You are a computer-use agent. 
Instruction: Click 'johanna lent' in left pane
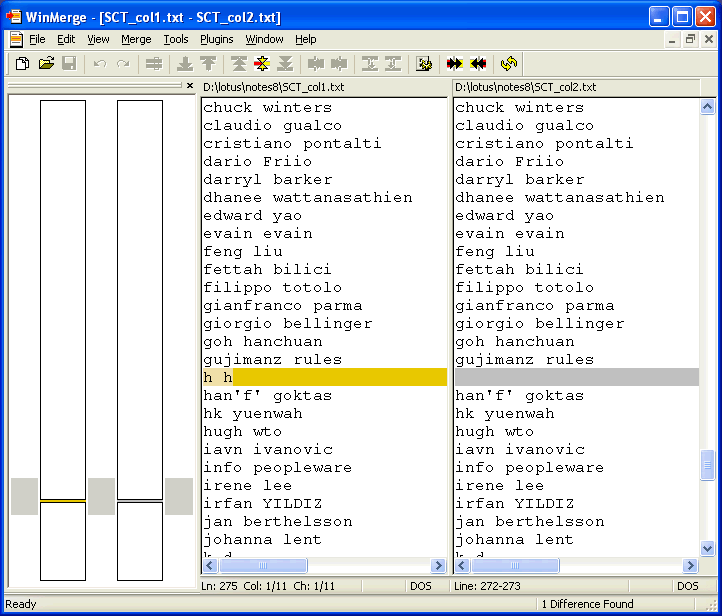(262, 540)
